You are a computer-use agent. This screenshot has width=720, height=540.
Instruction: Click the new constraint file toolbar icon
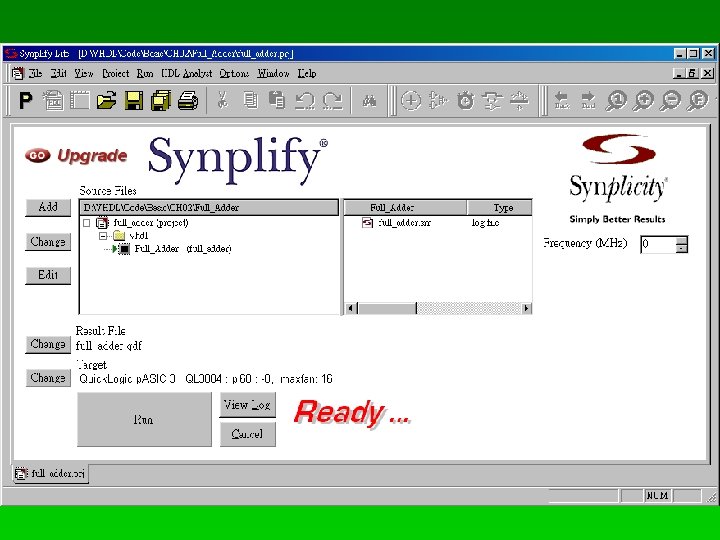click(80, 101)
